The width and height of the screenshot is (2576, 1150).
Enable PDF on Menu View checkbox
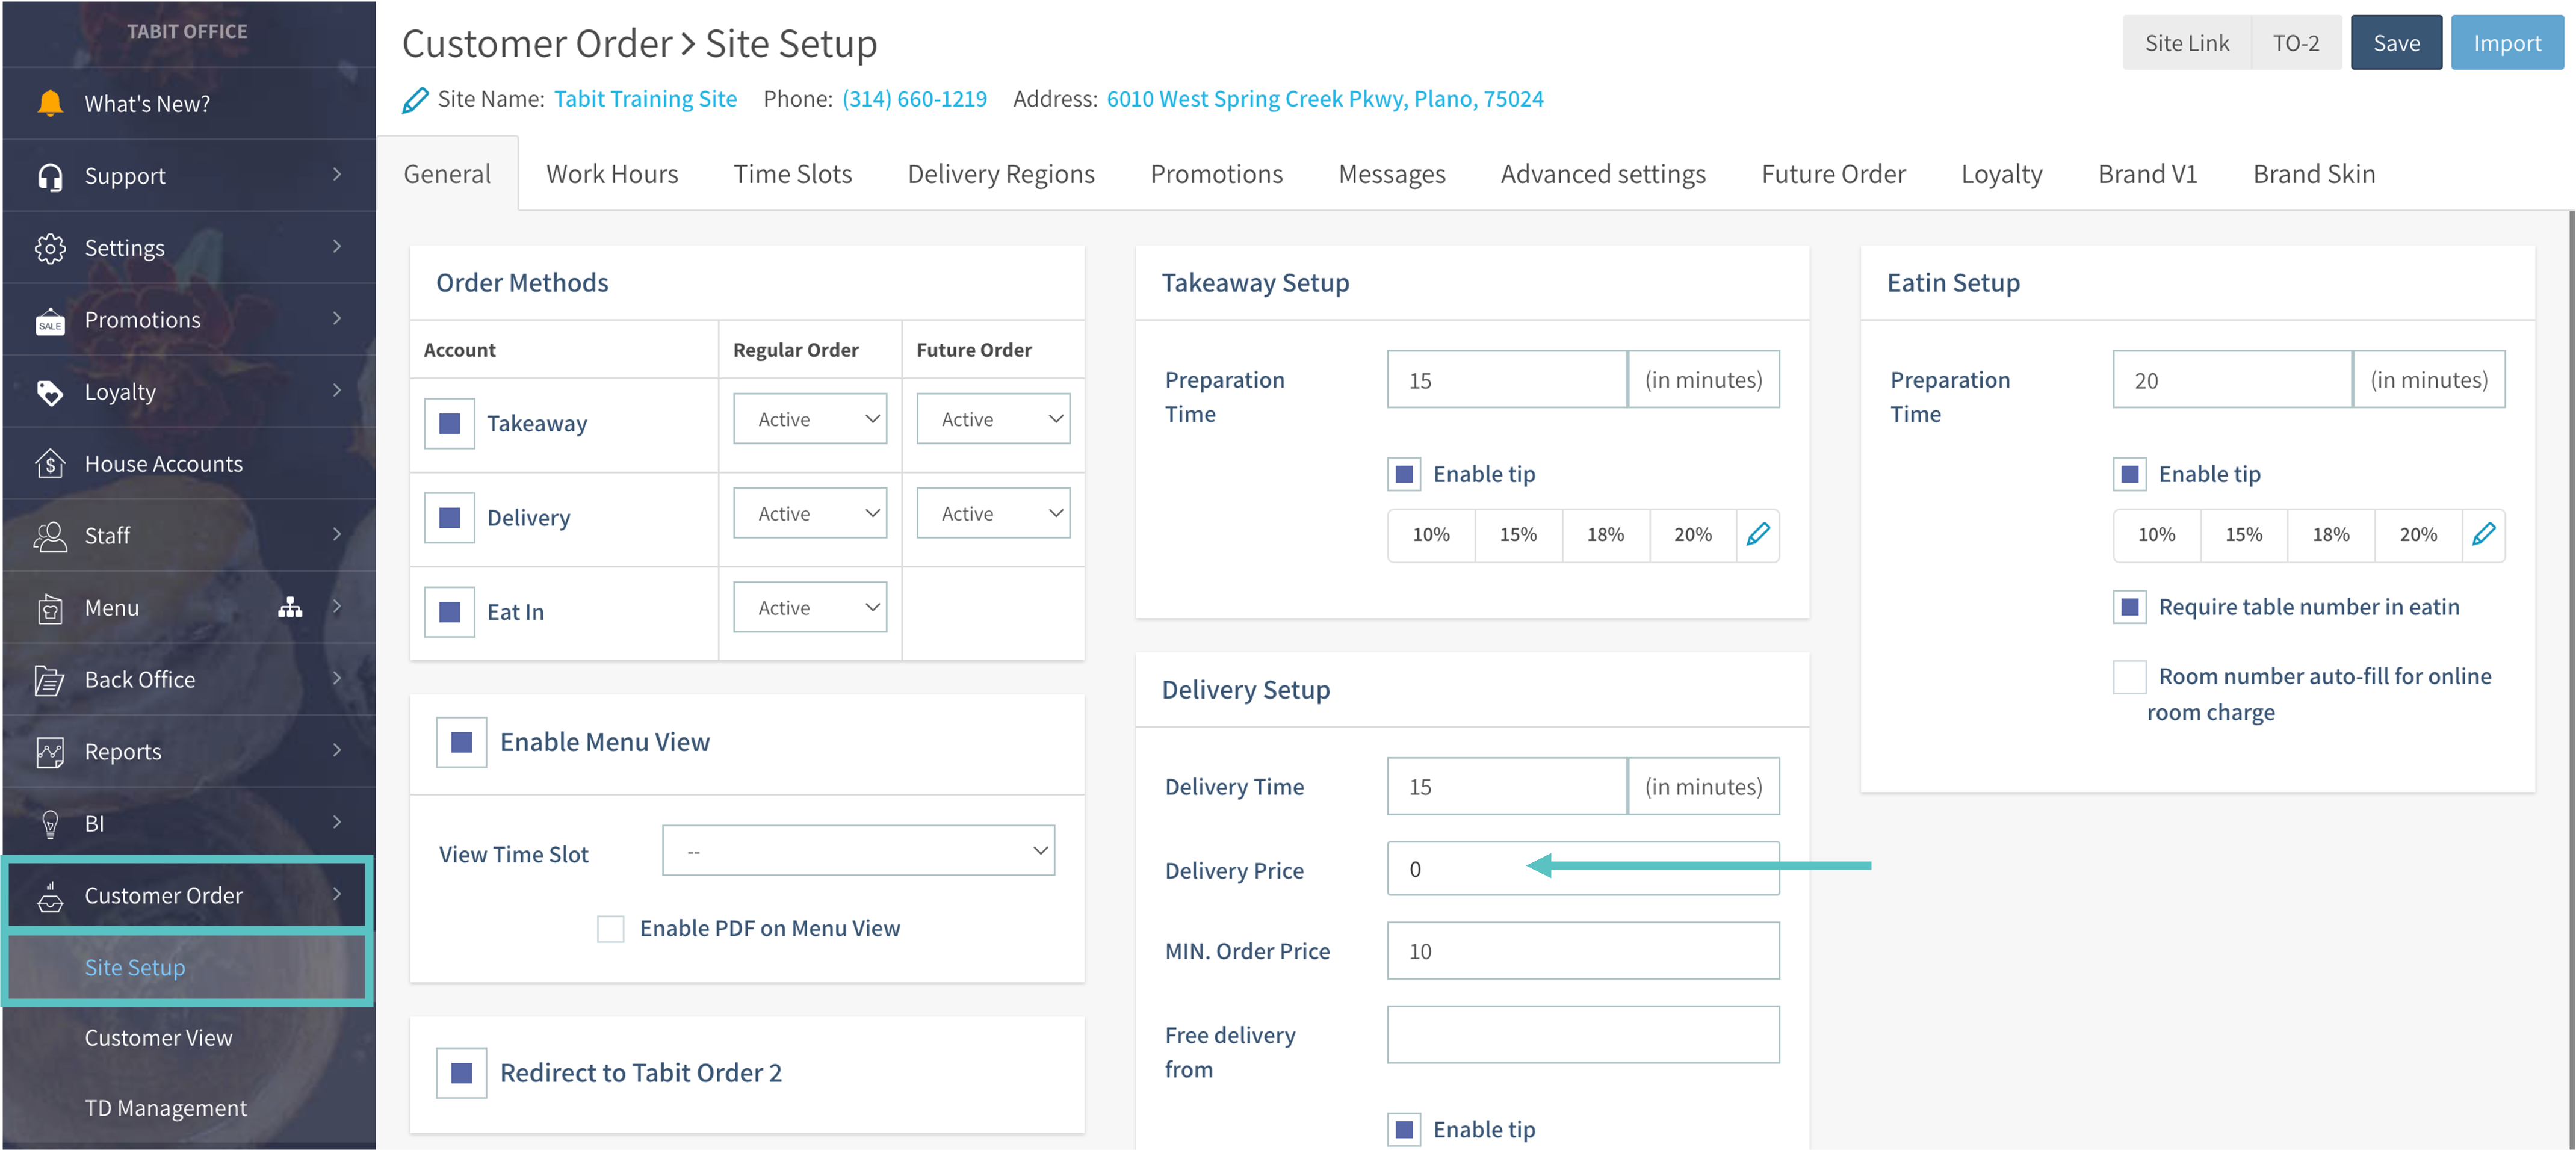[x=610, y=928]
